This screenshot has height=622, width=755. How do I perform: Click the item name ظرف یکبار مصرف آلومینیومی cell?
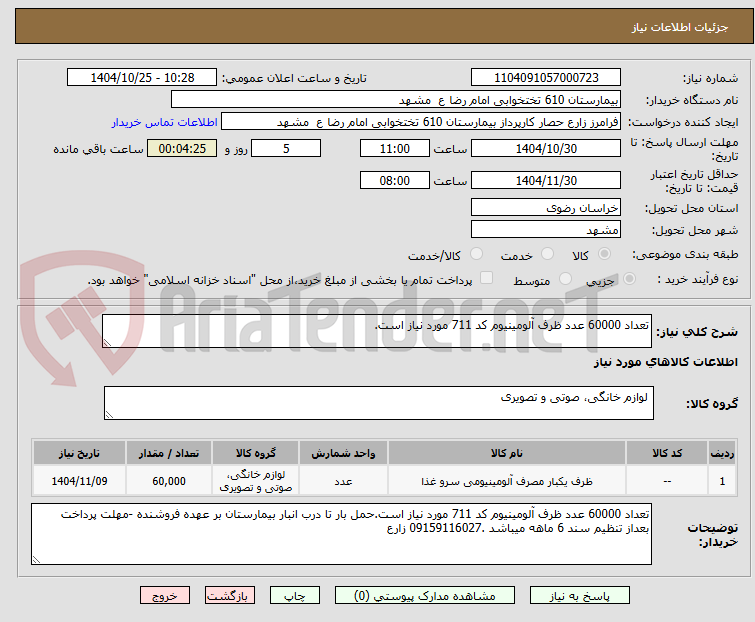click(507, 481)
